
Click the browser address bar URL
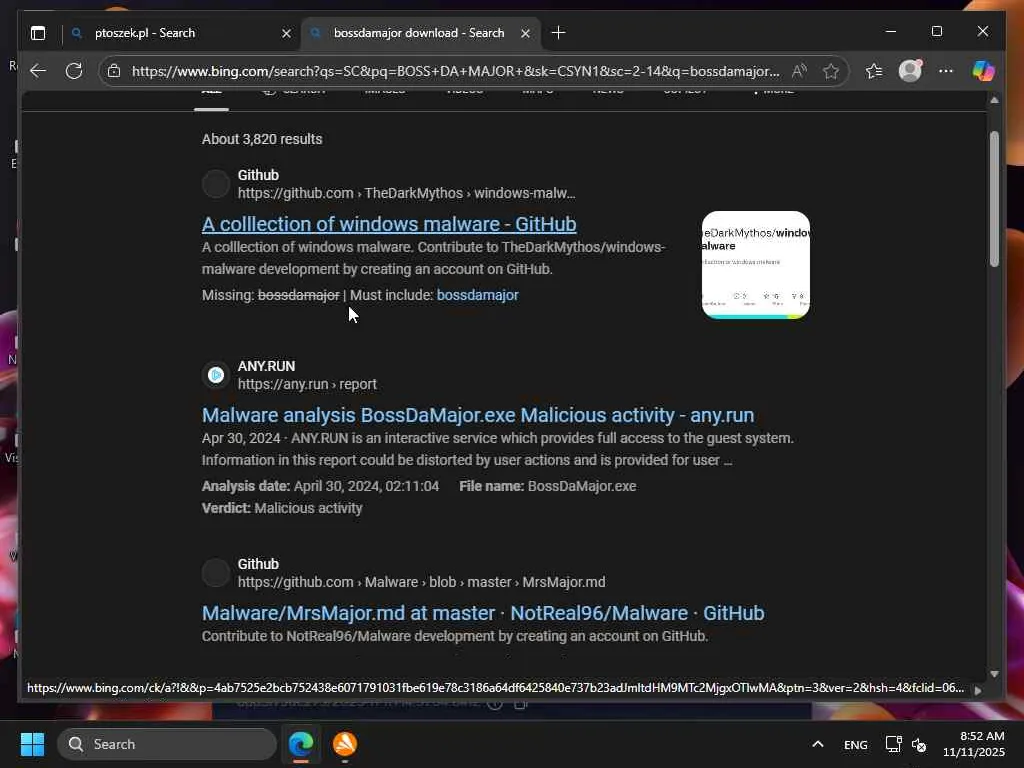click(x=455, y=71)
